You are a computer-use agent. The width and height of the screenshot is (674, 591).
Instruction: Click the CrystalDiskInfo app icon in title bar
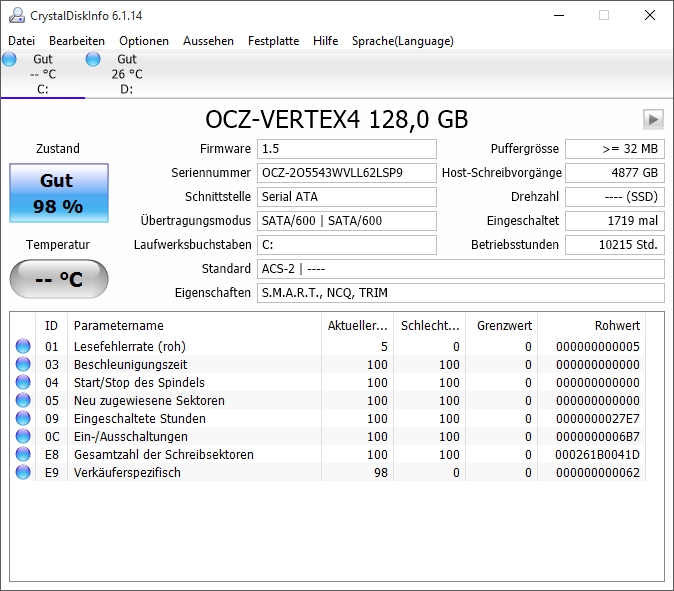(x=17, y=15)
